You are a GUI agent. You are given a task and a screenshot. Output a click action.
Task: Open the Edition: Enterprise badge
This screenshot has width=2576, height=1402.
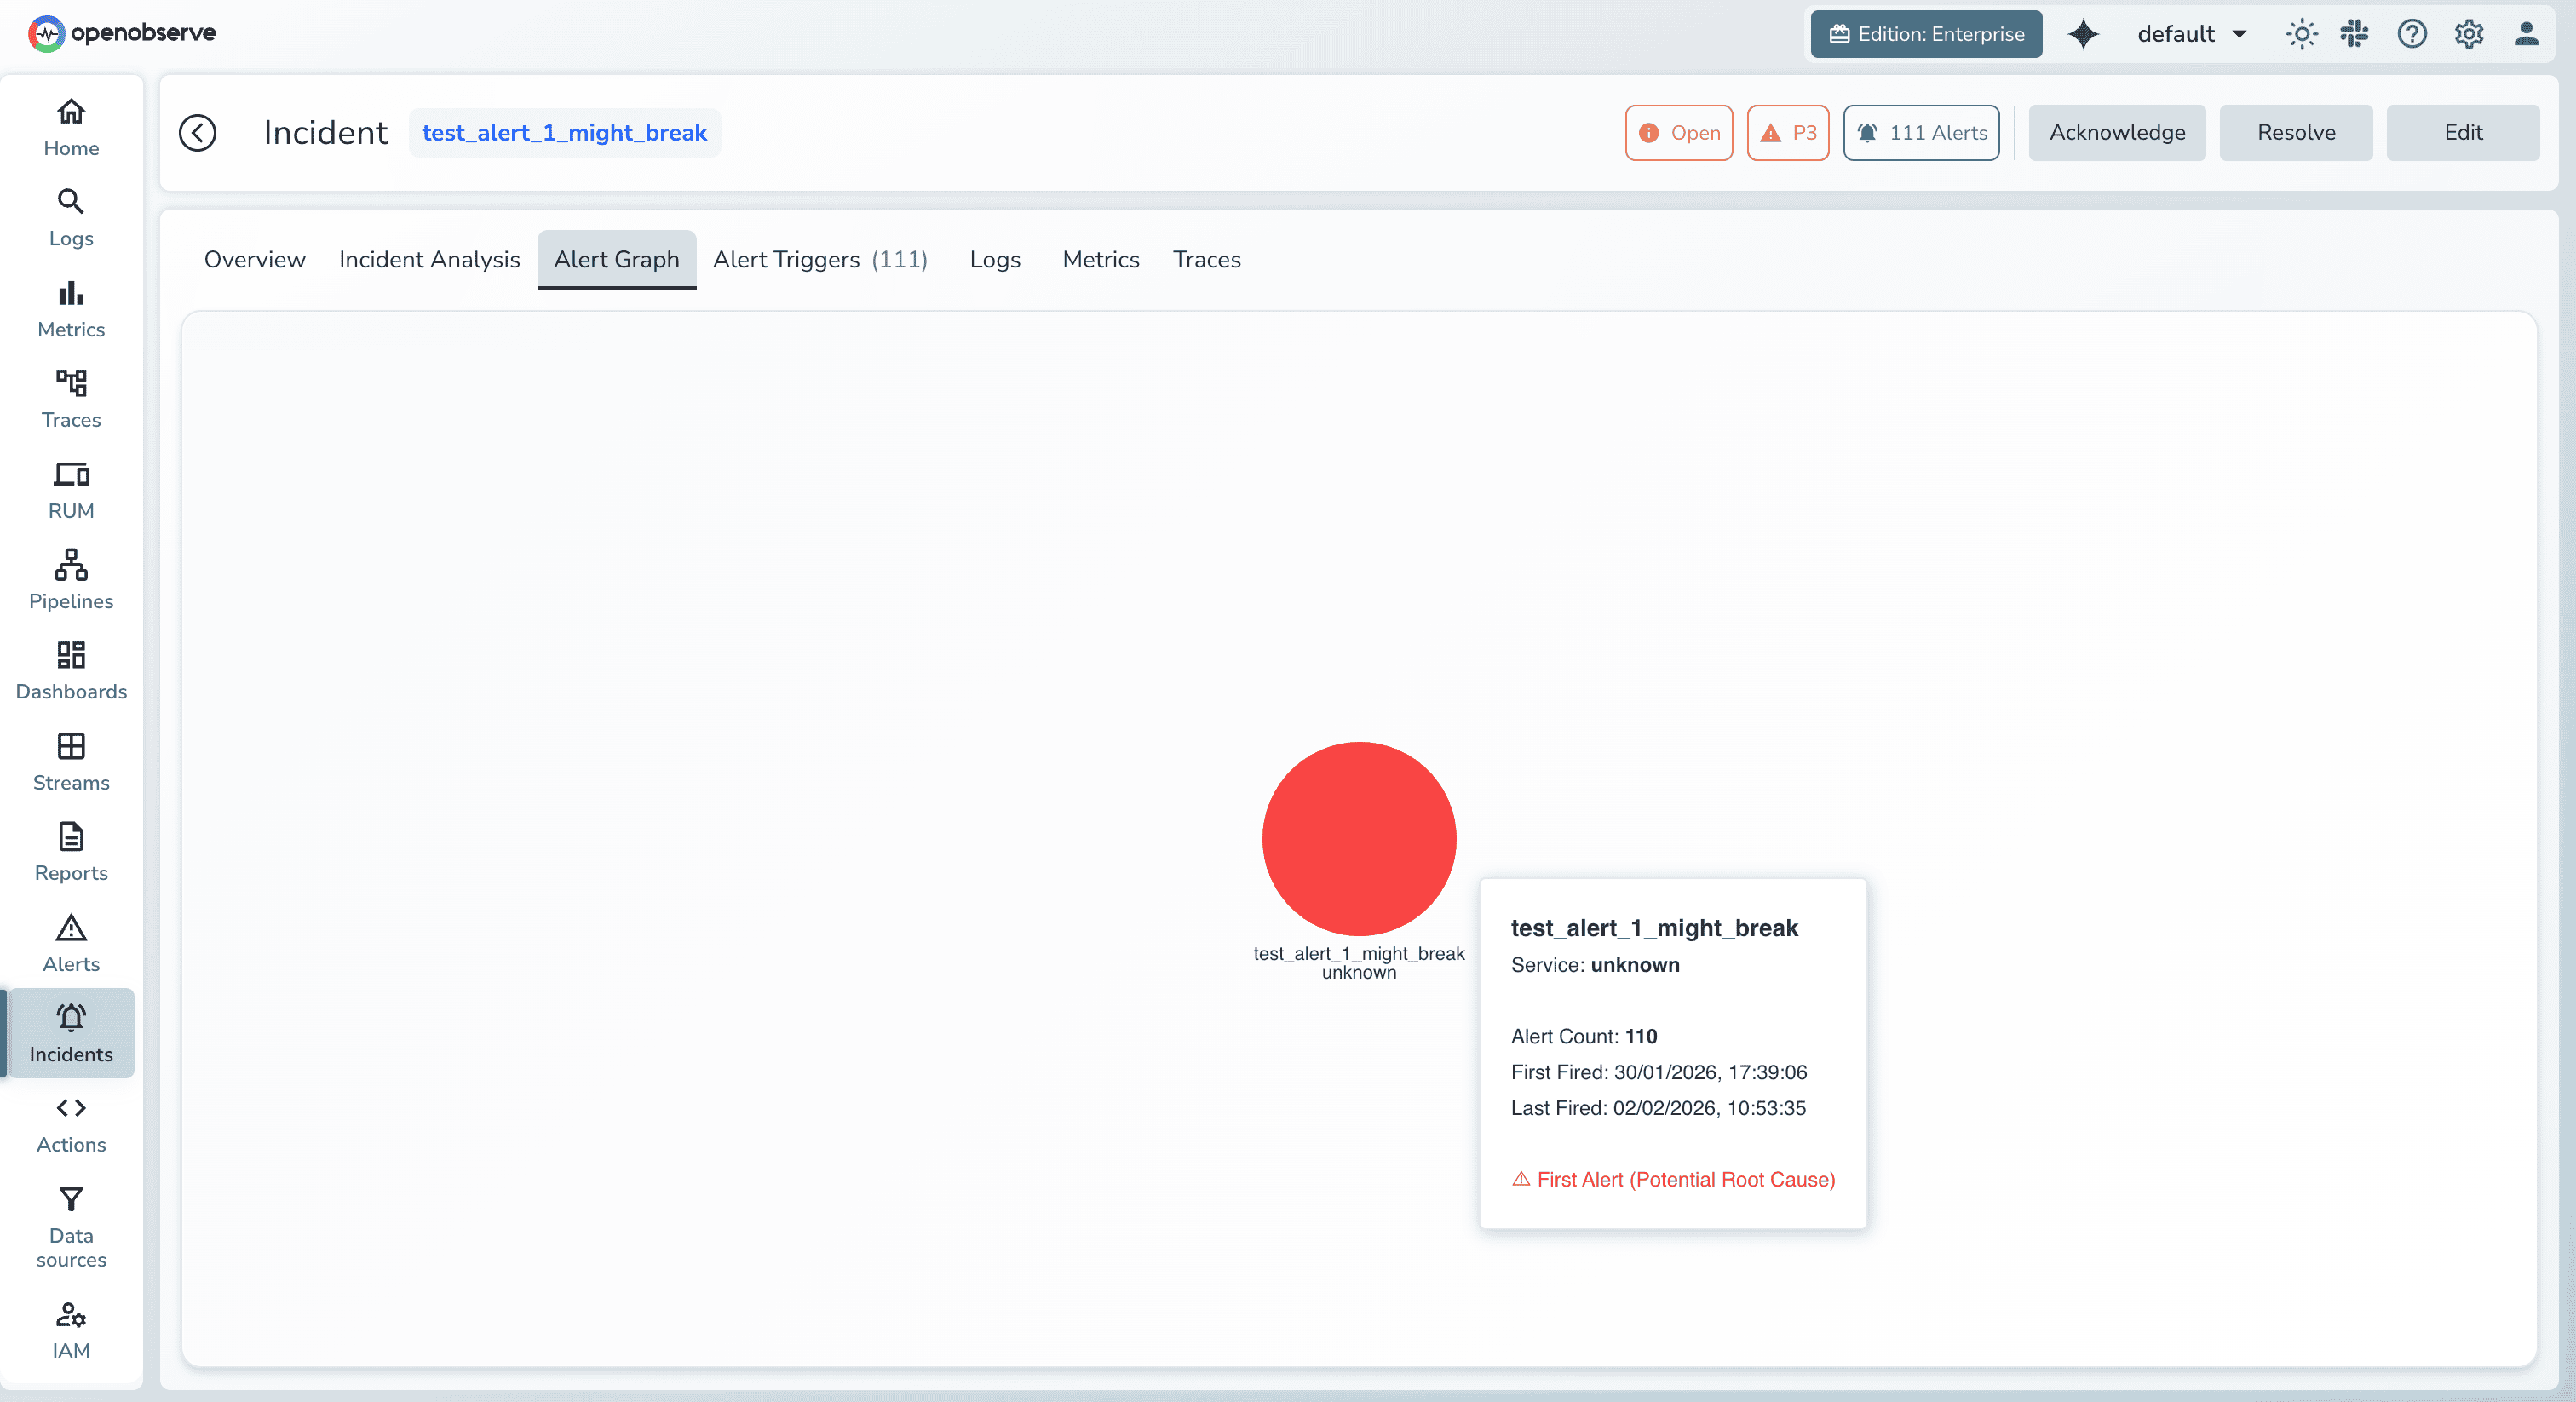pos(1925,33)
